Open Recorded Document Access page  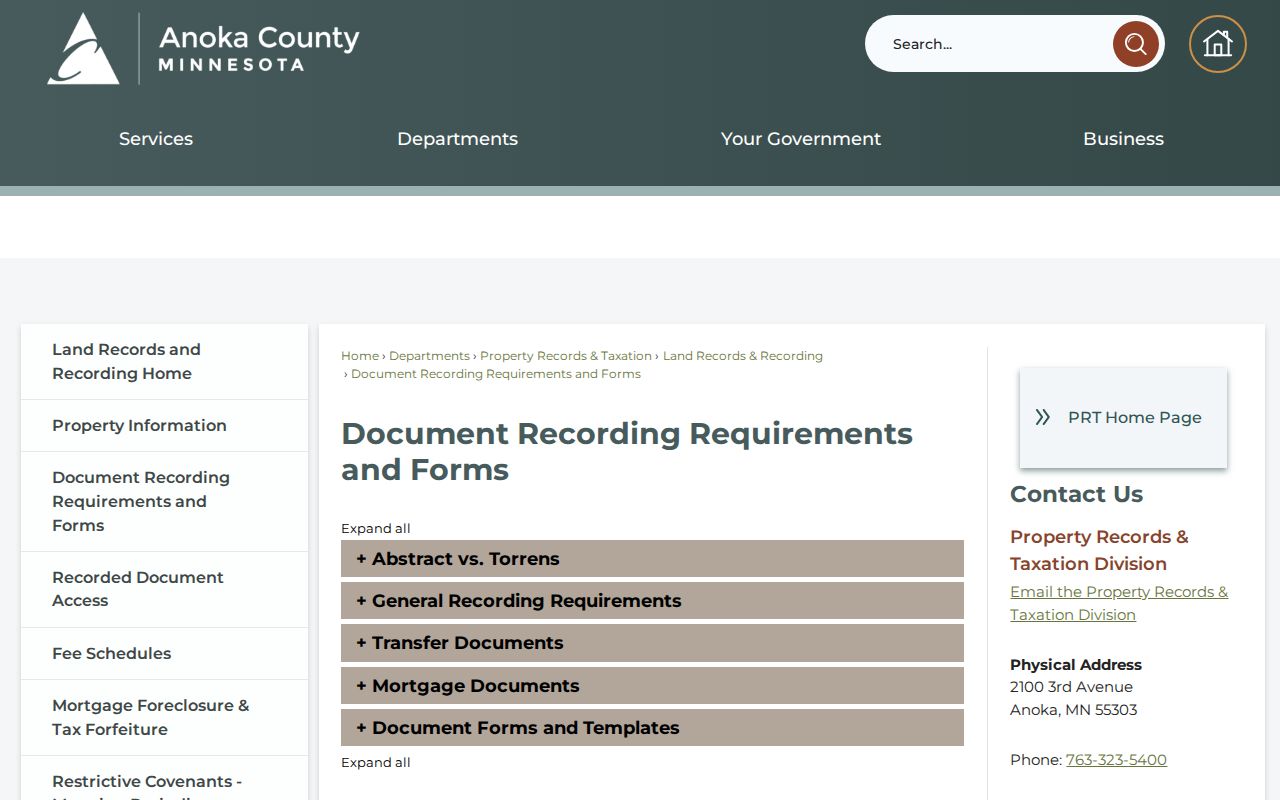pyautogui.click(x=164, y=589)
